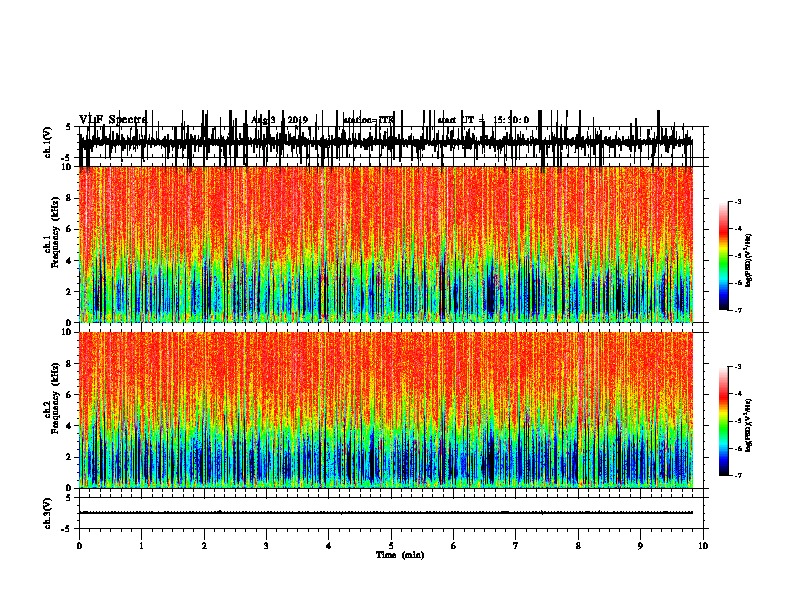This screenshot has height=612, width=792.
Task: Click the time axis tick label '1'
Action: click(141, 545)
